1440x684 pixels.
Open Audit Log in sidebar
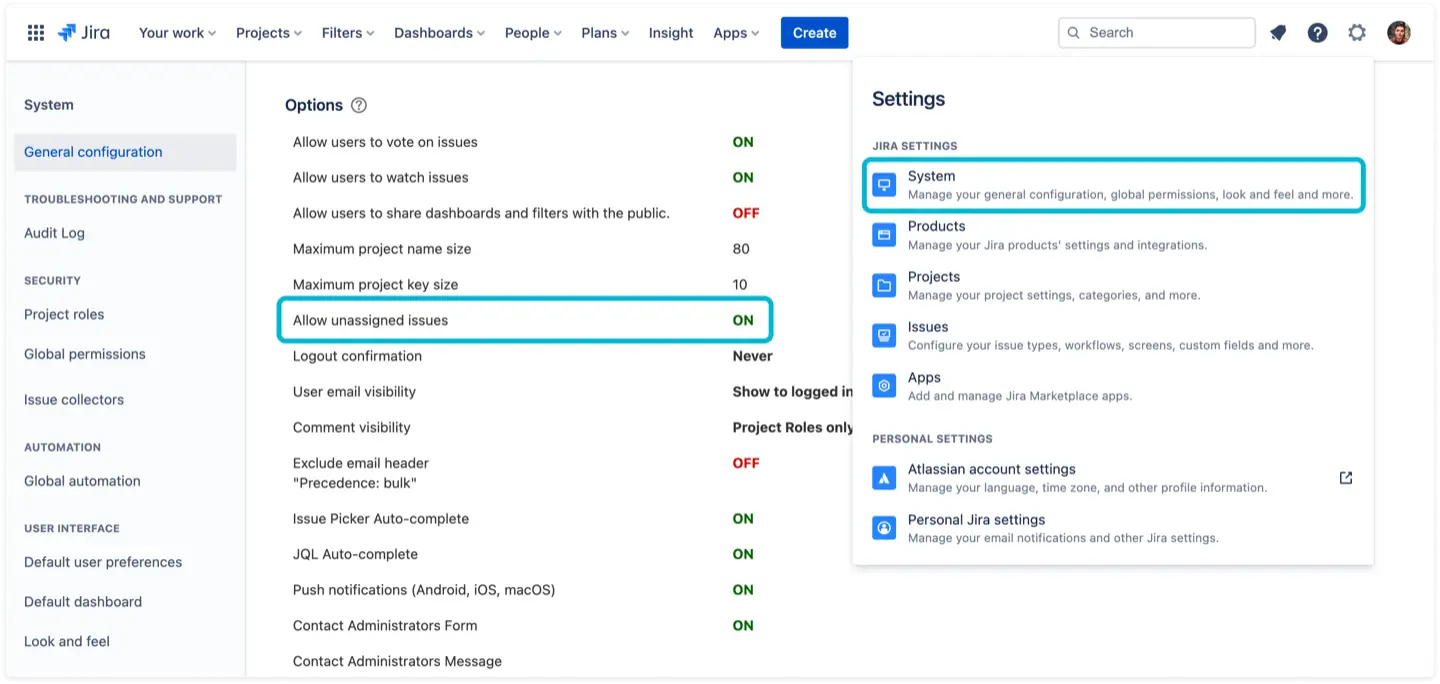pos(54,233)
